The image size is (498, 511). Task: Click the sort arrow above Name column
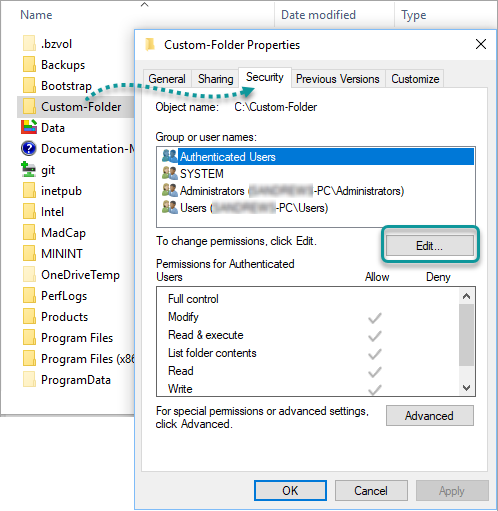(x=144, y=5)
